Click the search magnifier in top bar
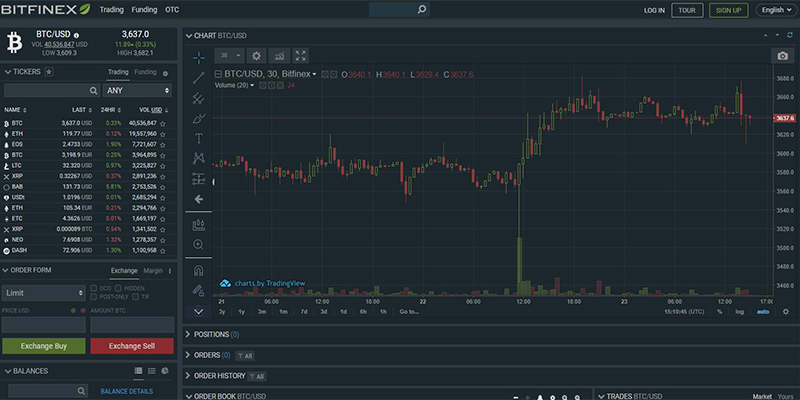The height and width of the screenshot is (400, 800). tap(421, 10)
